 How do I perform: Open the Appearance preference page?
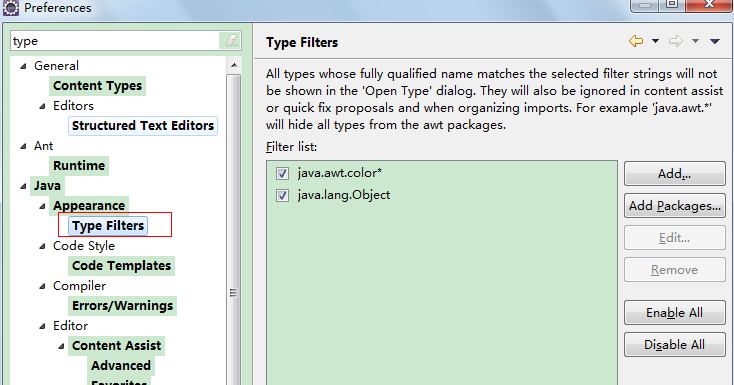pos(89,206)
